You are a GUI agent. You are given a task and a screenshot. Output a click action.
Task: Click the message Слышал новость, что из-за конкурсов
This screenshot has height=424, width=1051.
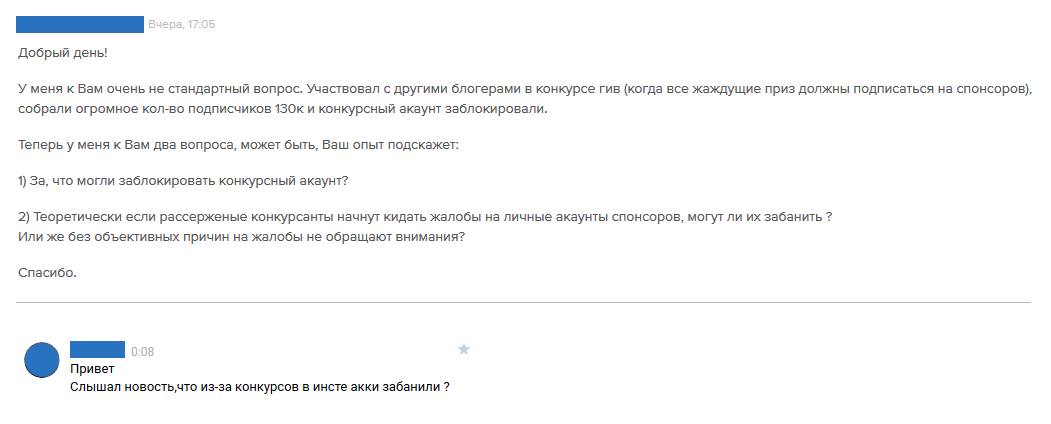(x=259, y=387)
